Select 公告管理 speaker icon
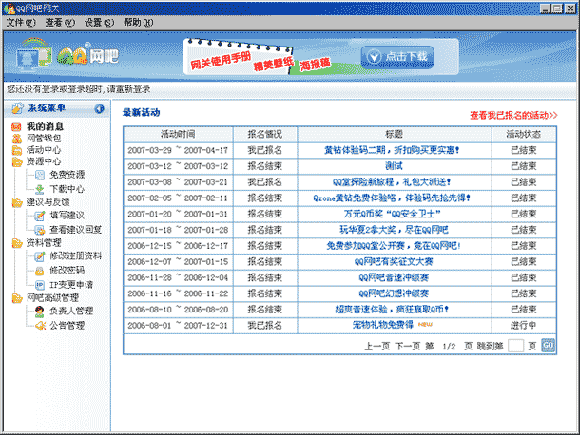Screen dimensions: 580x435 (40, 326)
